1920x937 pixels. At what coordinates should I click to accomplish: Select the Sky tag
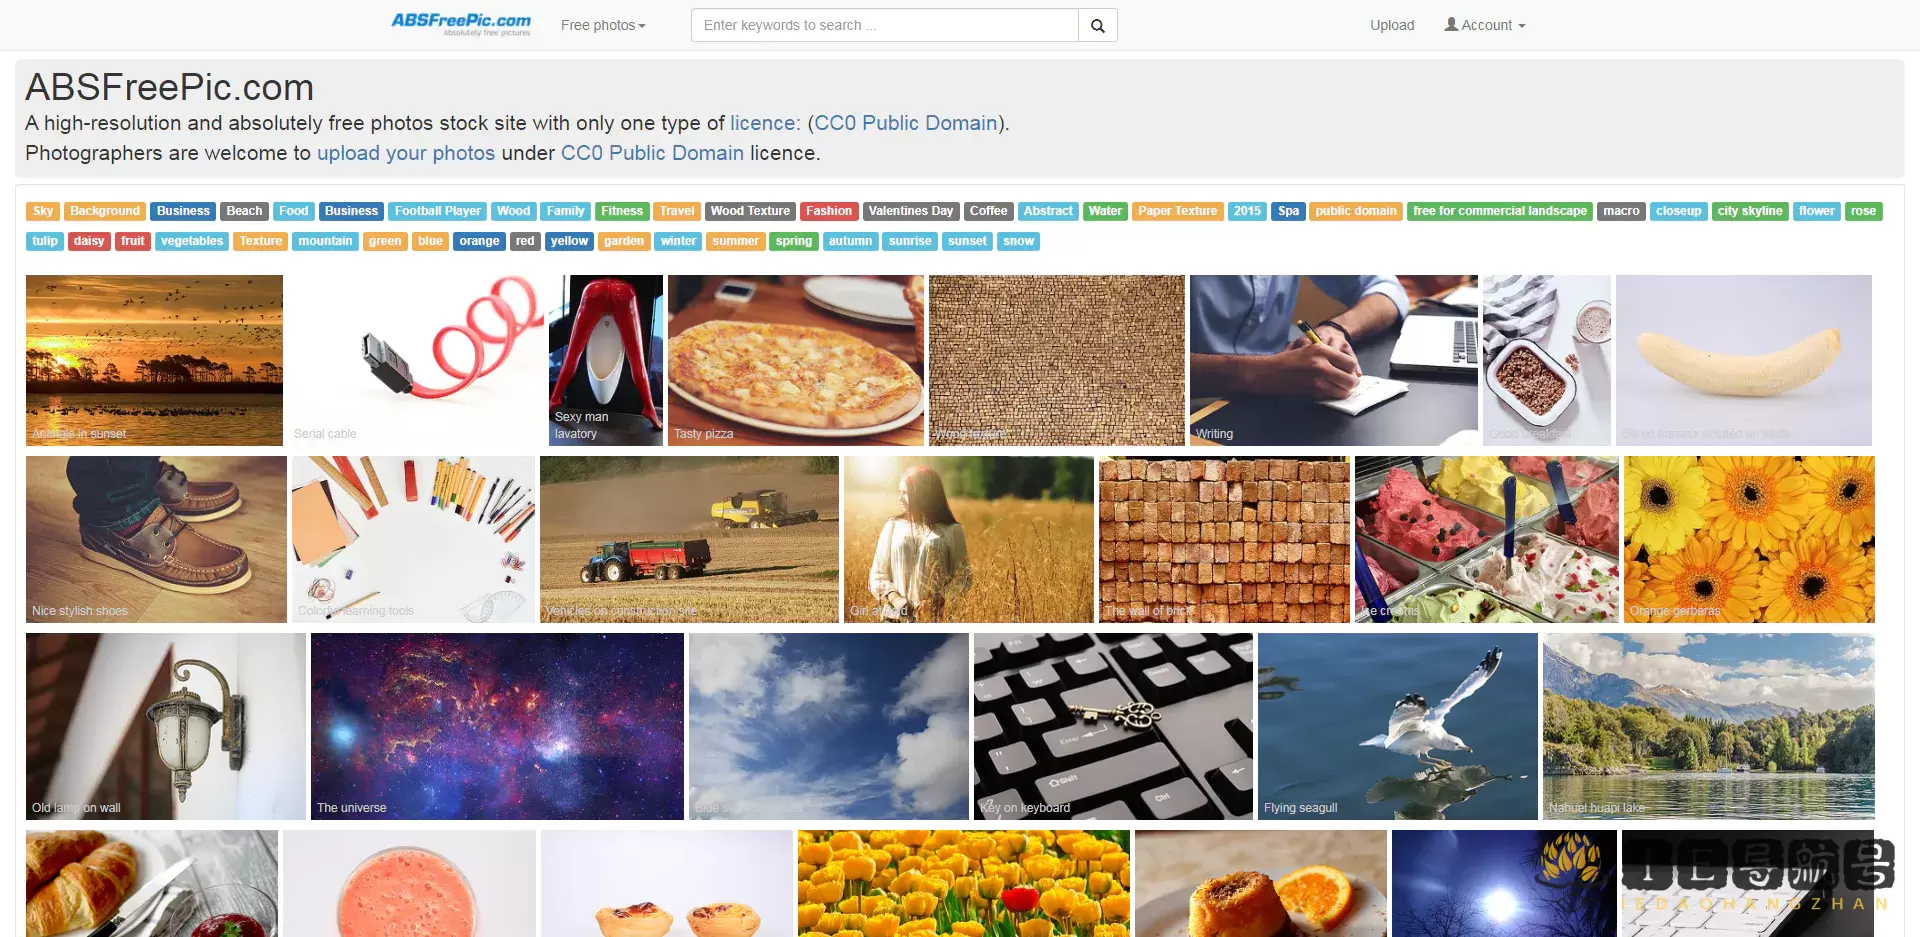43,211
